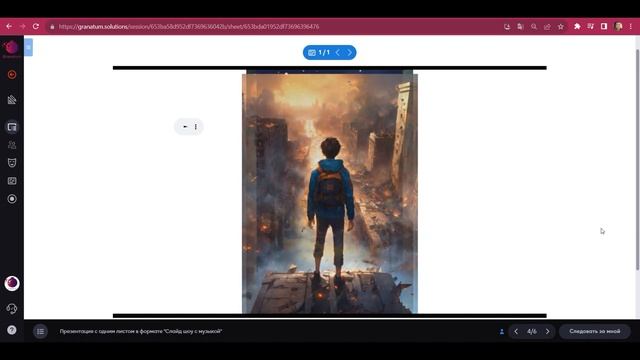Viewport: 640px width, 360px height.
Task: Click the 'Следовать за мной' button
Action: tap(595, 331)
